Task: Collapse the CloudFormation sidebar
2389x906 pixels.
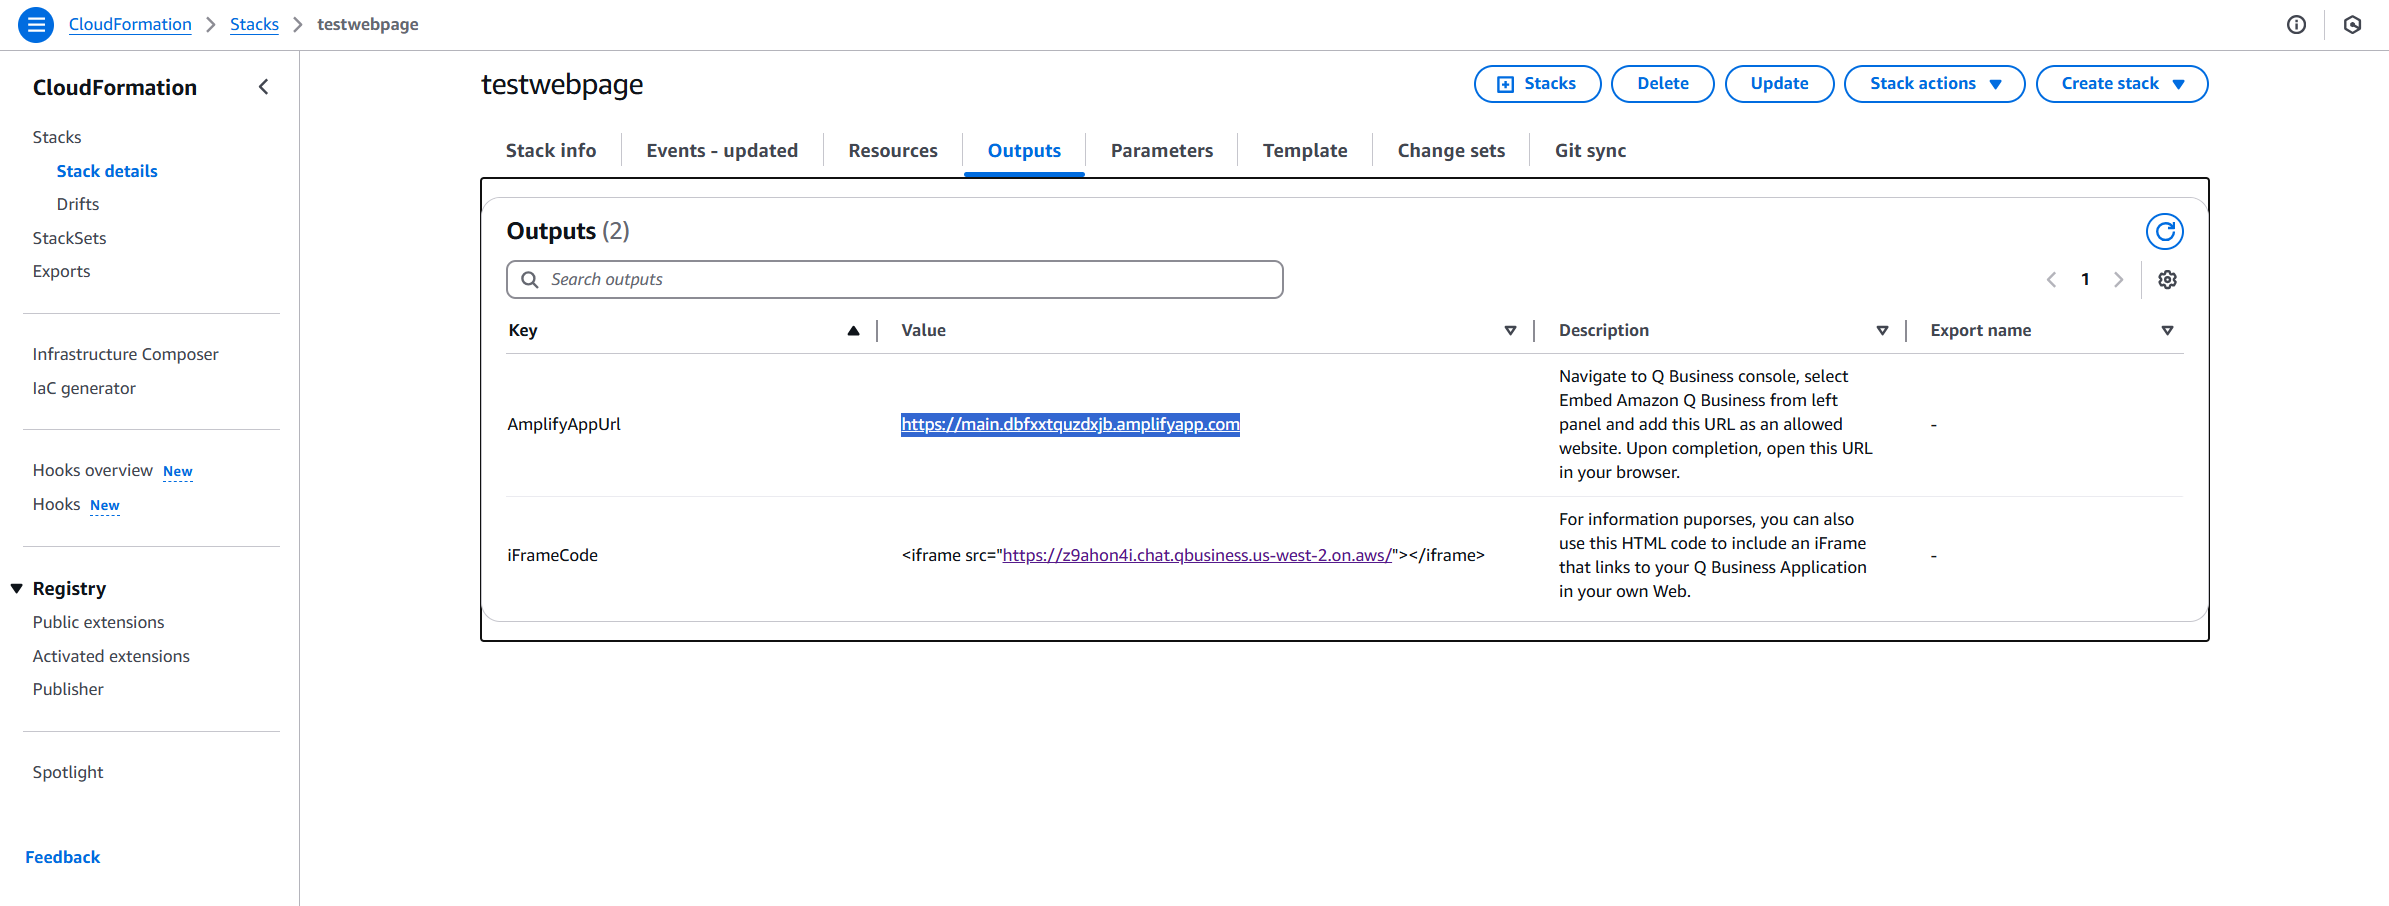Action: [263, 87]
